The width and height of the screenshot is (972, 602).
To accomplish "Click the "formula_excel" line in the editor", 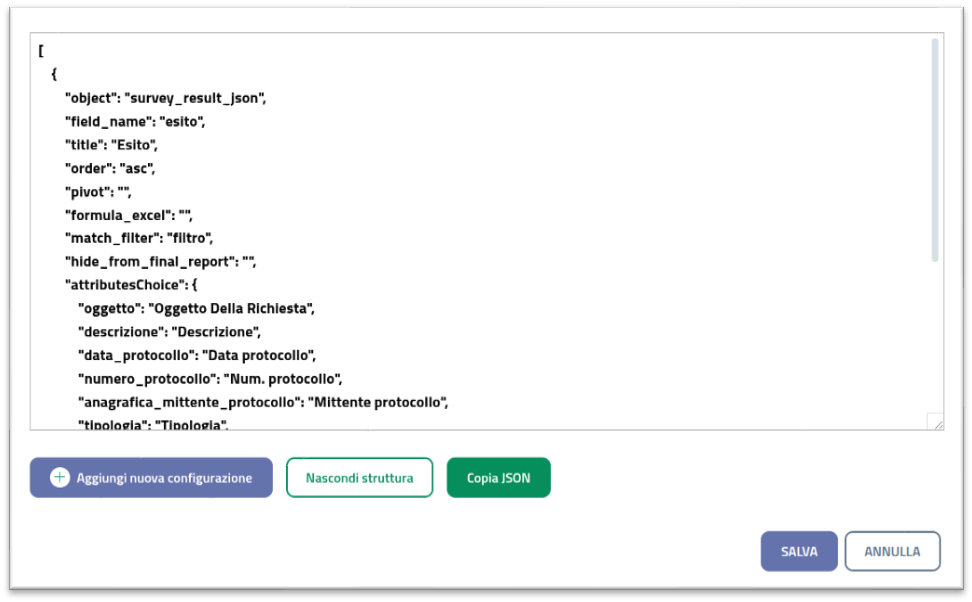I will [128, 215].
